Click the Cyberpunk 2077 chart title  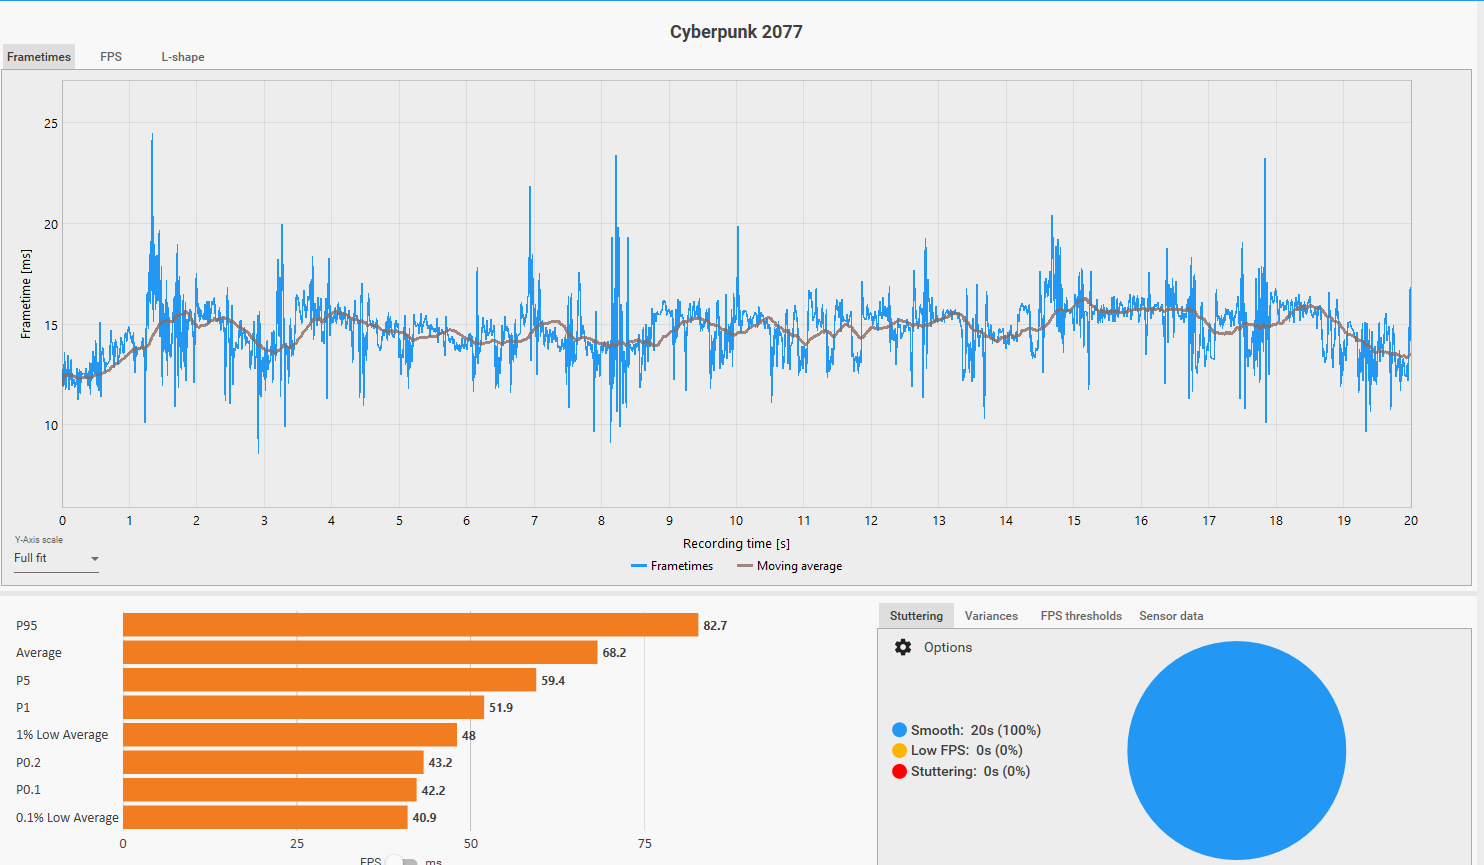(736, 32)
